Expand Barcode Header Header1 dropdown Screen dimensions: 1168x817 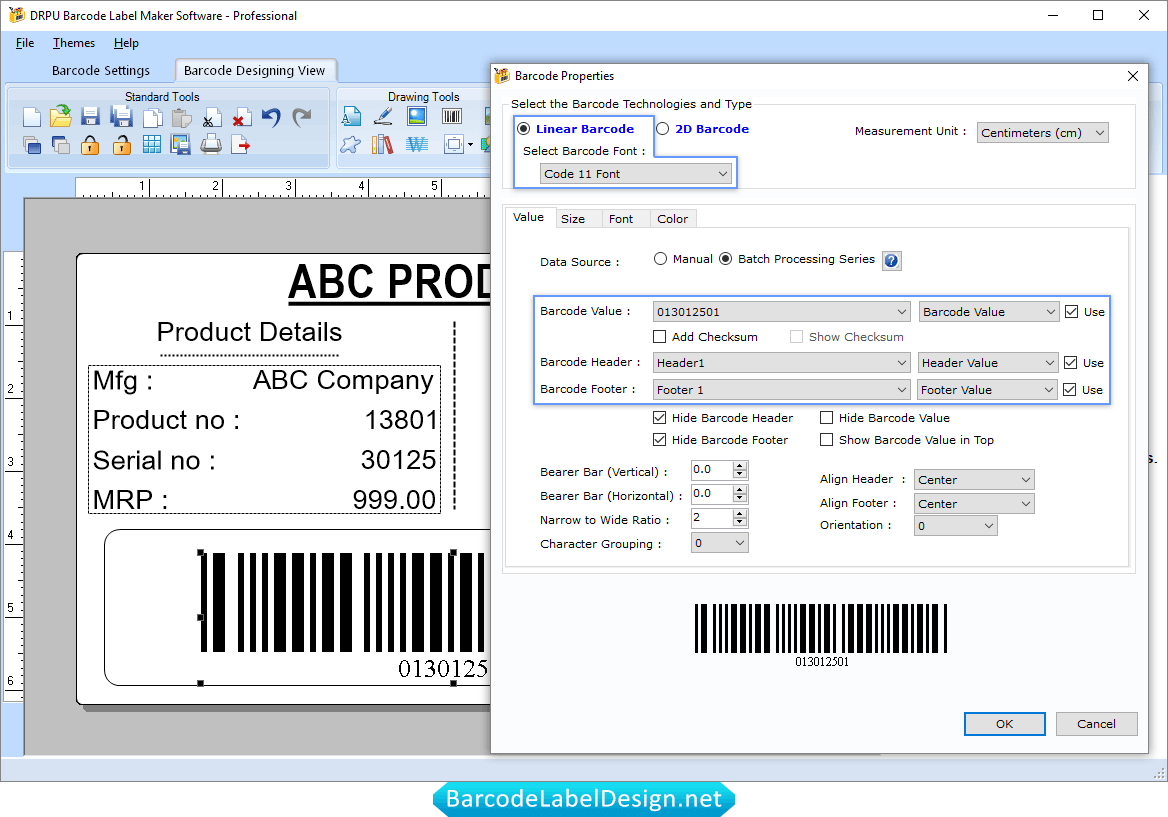781,363
